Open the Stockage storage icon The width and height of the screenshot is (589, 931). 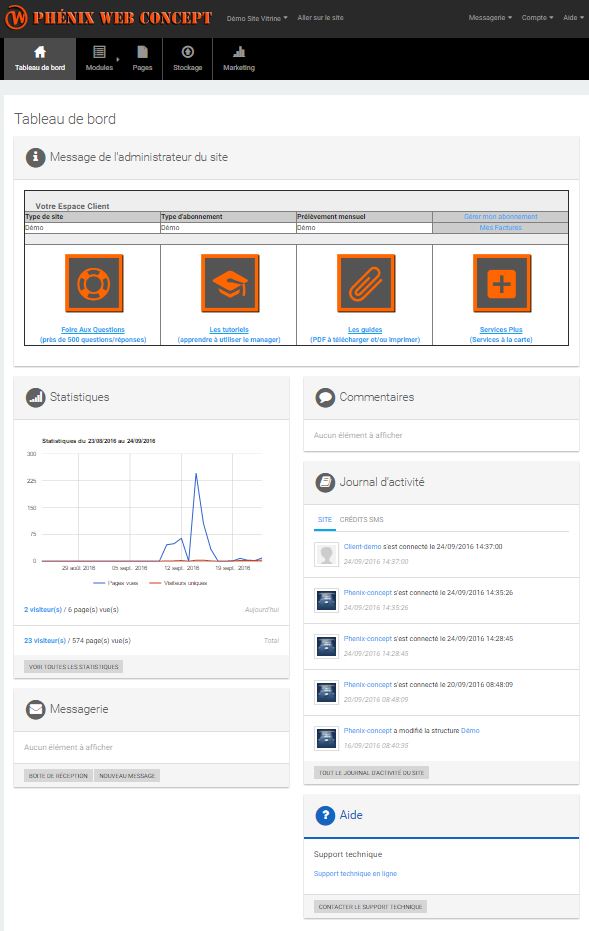tap(188, 52)
